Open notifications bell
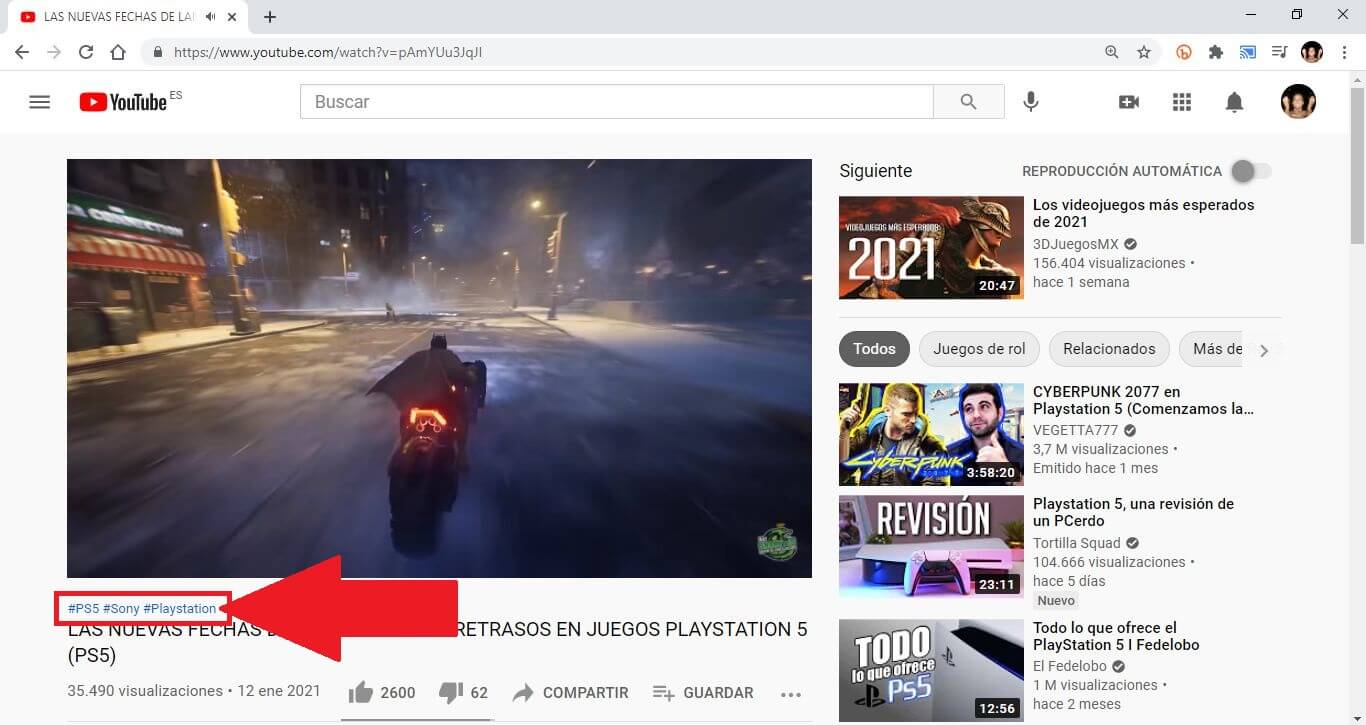1366x725 pixels. pos(1235,101)
